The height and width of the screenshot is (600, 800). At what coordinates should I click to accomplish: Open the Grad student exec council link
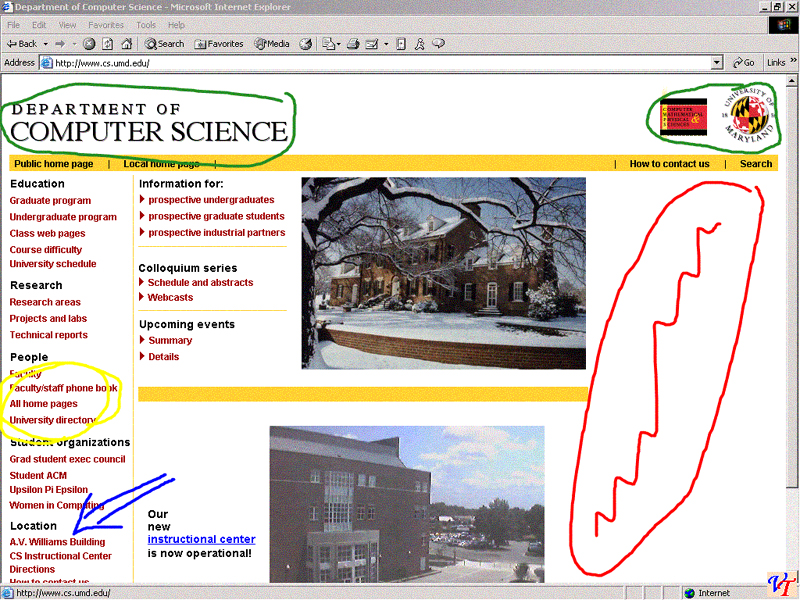tap(67, 459)
